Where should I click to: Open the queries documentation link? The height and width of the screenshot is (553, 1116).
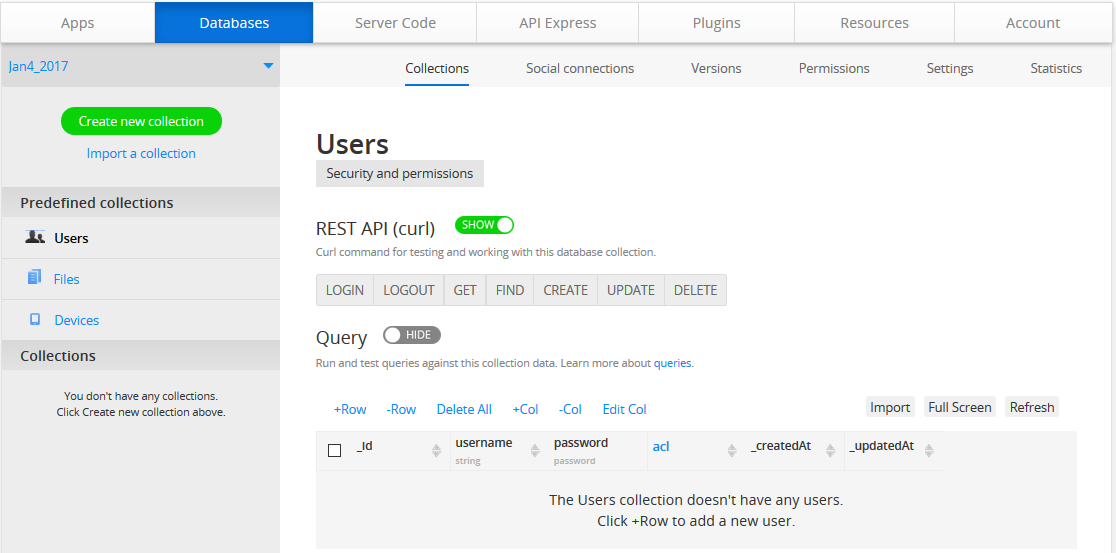[x=673, y=363]
